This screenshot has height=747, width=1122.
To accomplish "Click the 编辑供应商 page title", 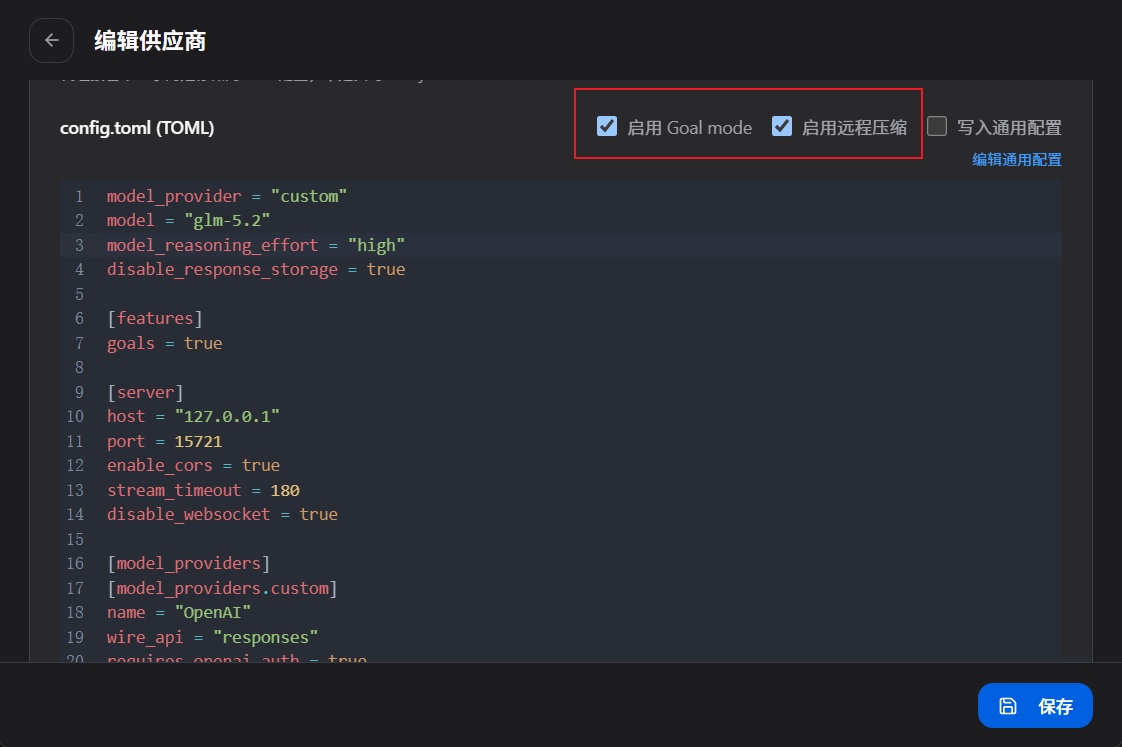I will (x=150, y=41).
